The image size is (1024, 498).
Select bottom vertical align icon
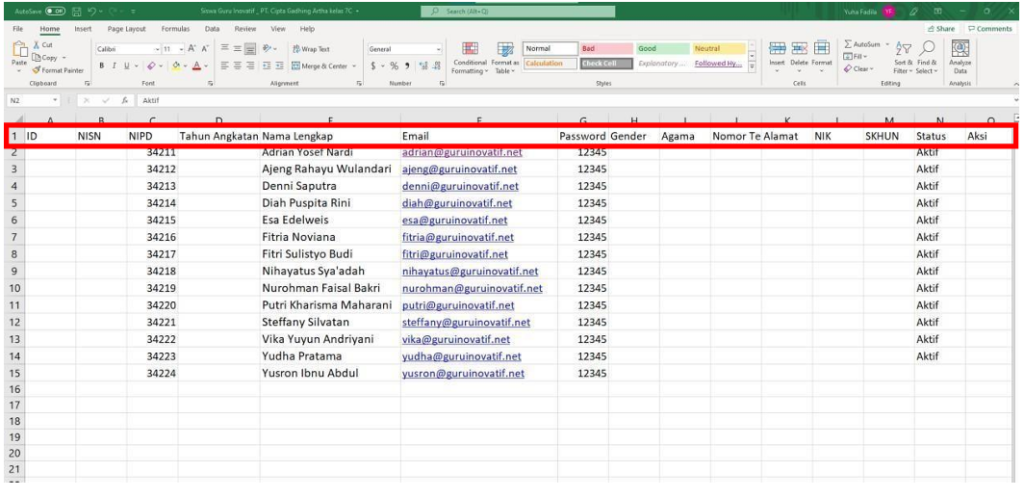pyautogui.click(x=251, y=49)
